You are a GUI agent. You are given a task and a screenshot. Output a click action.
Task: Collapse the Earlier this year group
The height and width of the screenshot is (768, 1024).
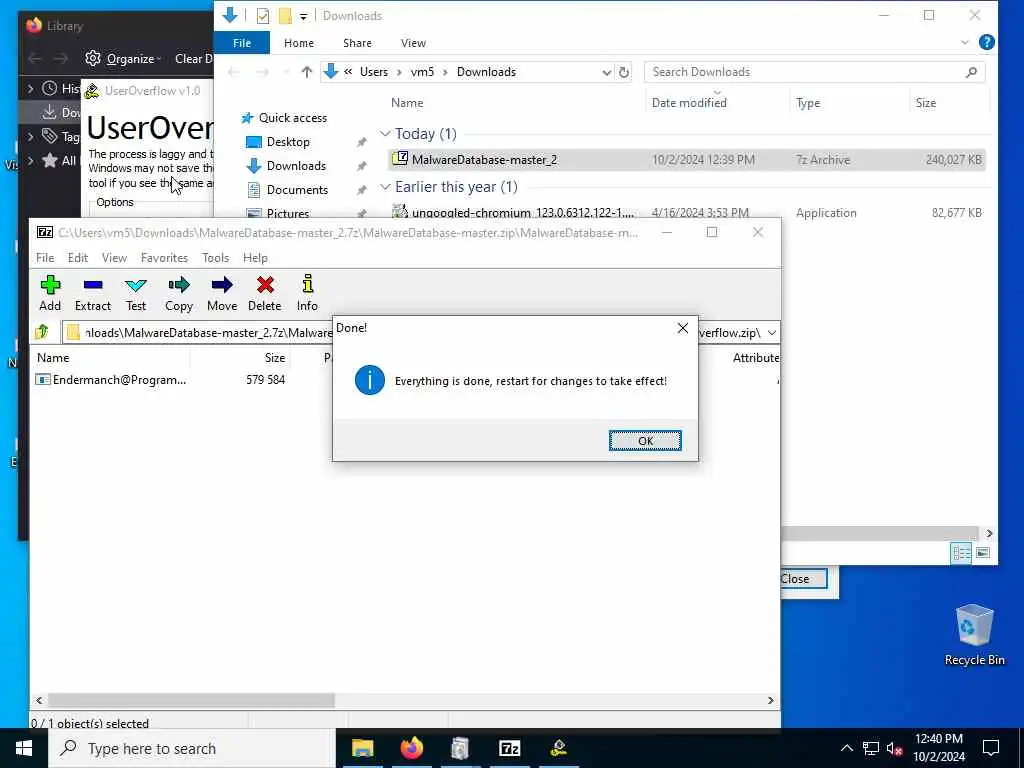click(385, 187)
